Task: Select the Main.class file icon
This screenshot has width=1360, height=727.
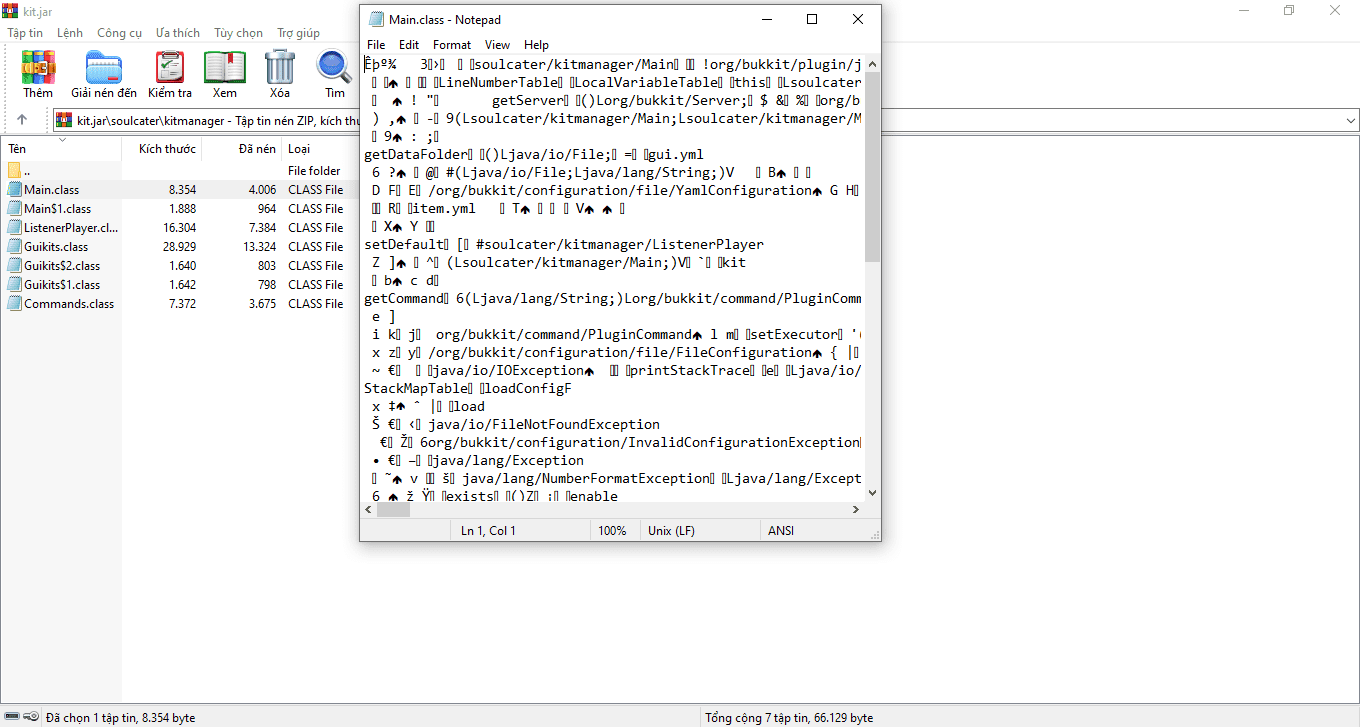Action: pyautogui.click(x=15, y=190)
